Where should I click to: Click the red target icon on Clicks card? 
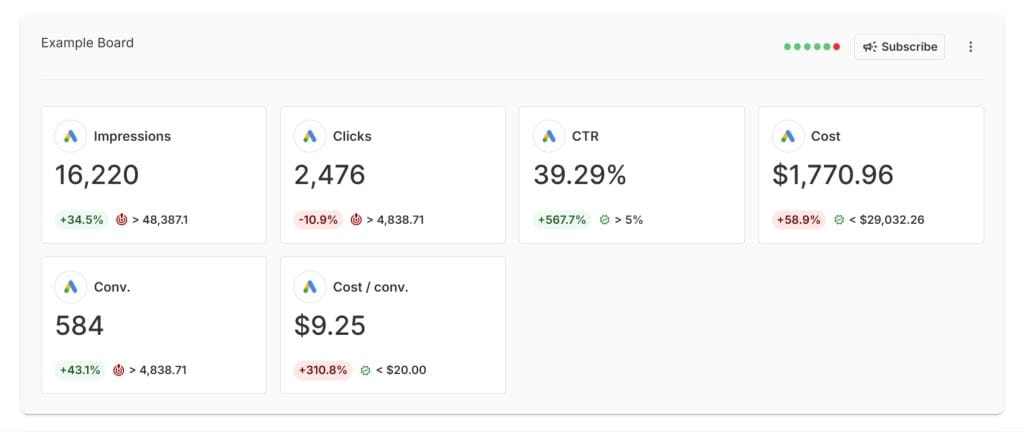(x=356, y=219)
